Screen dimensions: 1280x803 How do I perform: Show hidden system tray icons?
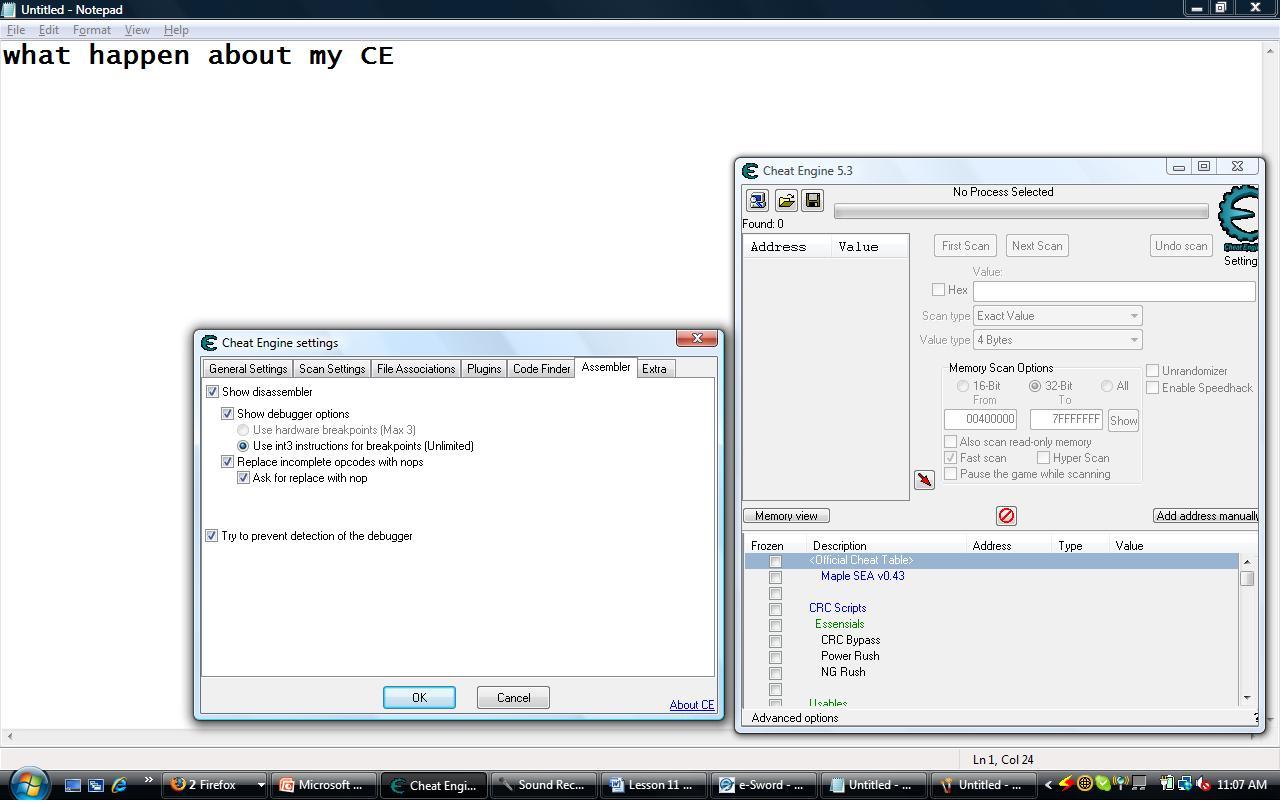1048,785
